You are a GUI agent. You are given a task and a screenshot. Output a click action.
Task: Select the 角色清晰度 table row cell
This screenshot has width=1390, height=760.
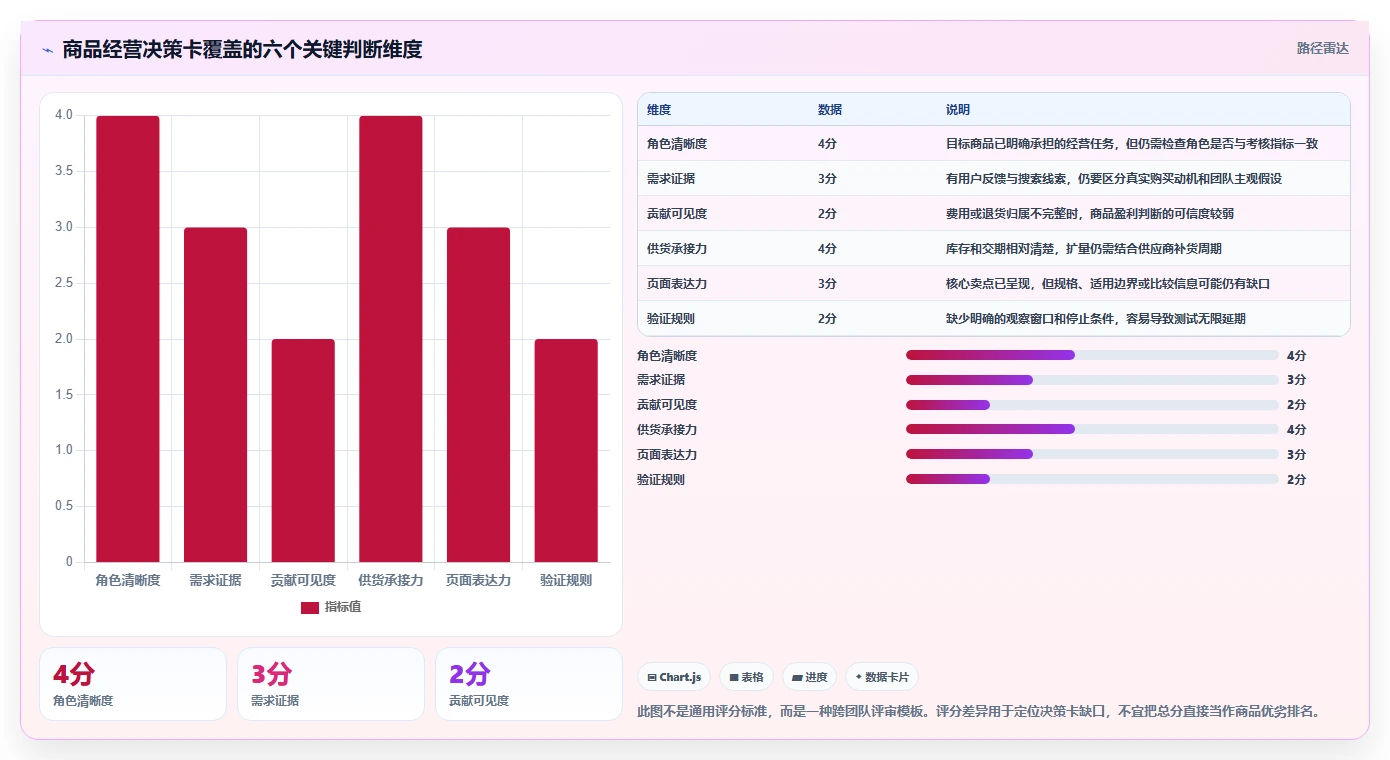(677, 144)
